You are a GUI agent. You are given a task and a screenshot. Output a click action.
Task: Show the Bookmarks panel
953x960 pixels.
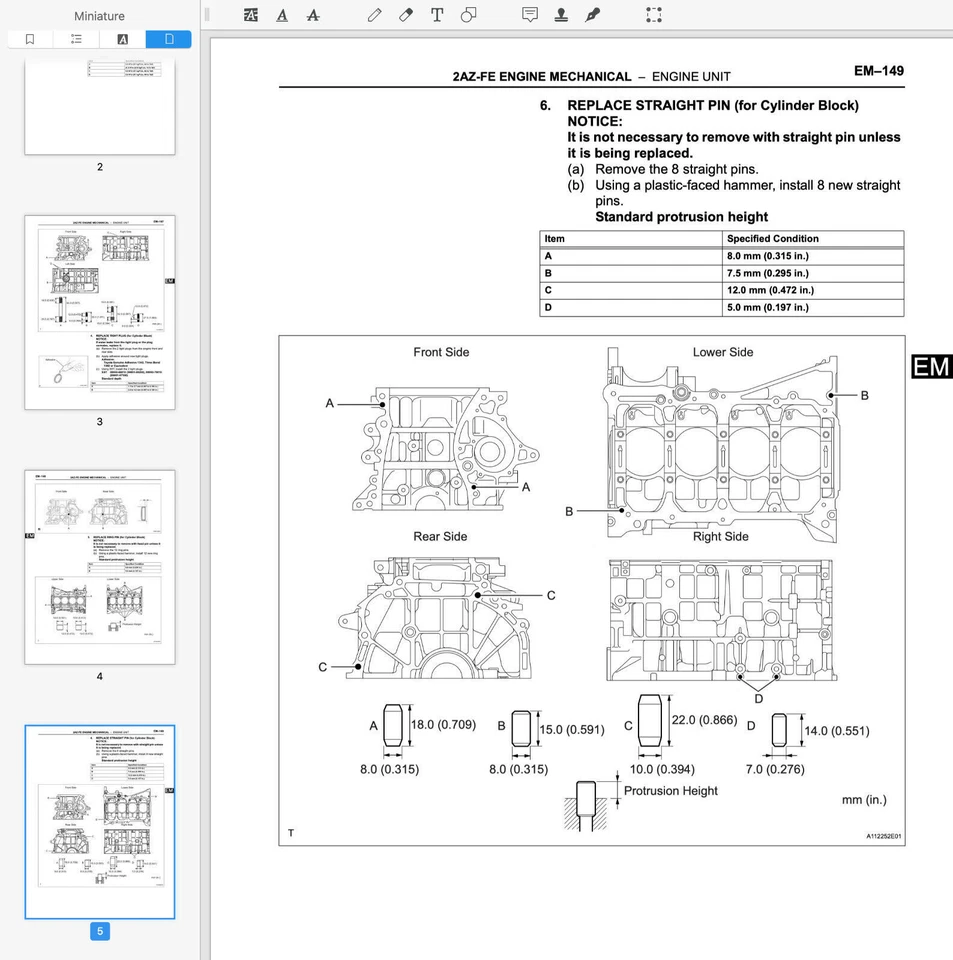[x=31, y=38]
